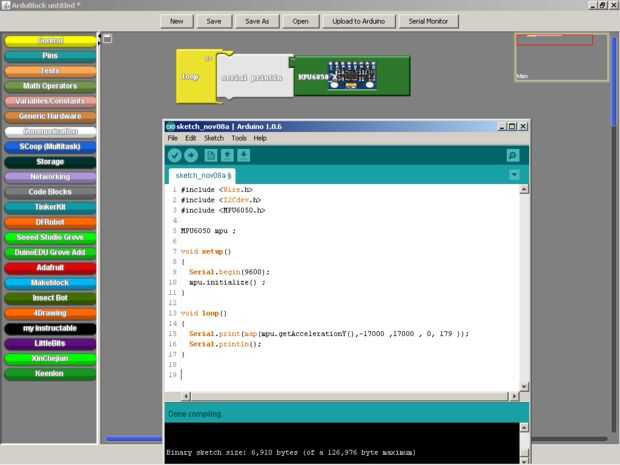Screen dimensions: 620x465
Task: Open the 4Drawing drawer
Action: [50, 313]
